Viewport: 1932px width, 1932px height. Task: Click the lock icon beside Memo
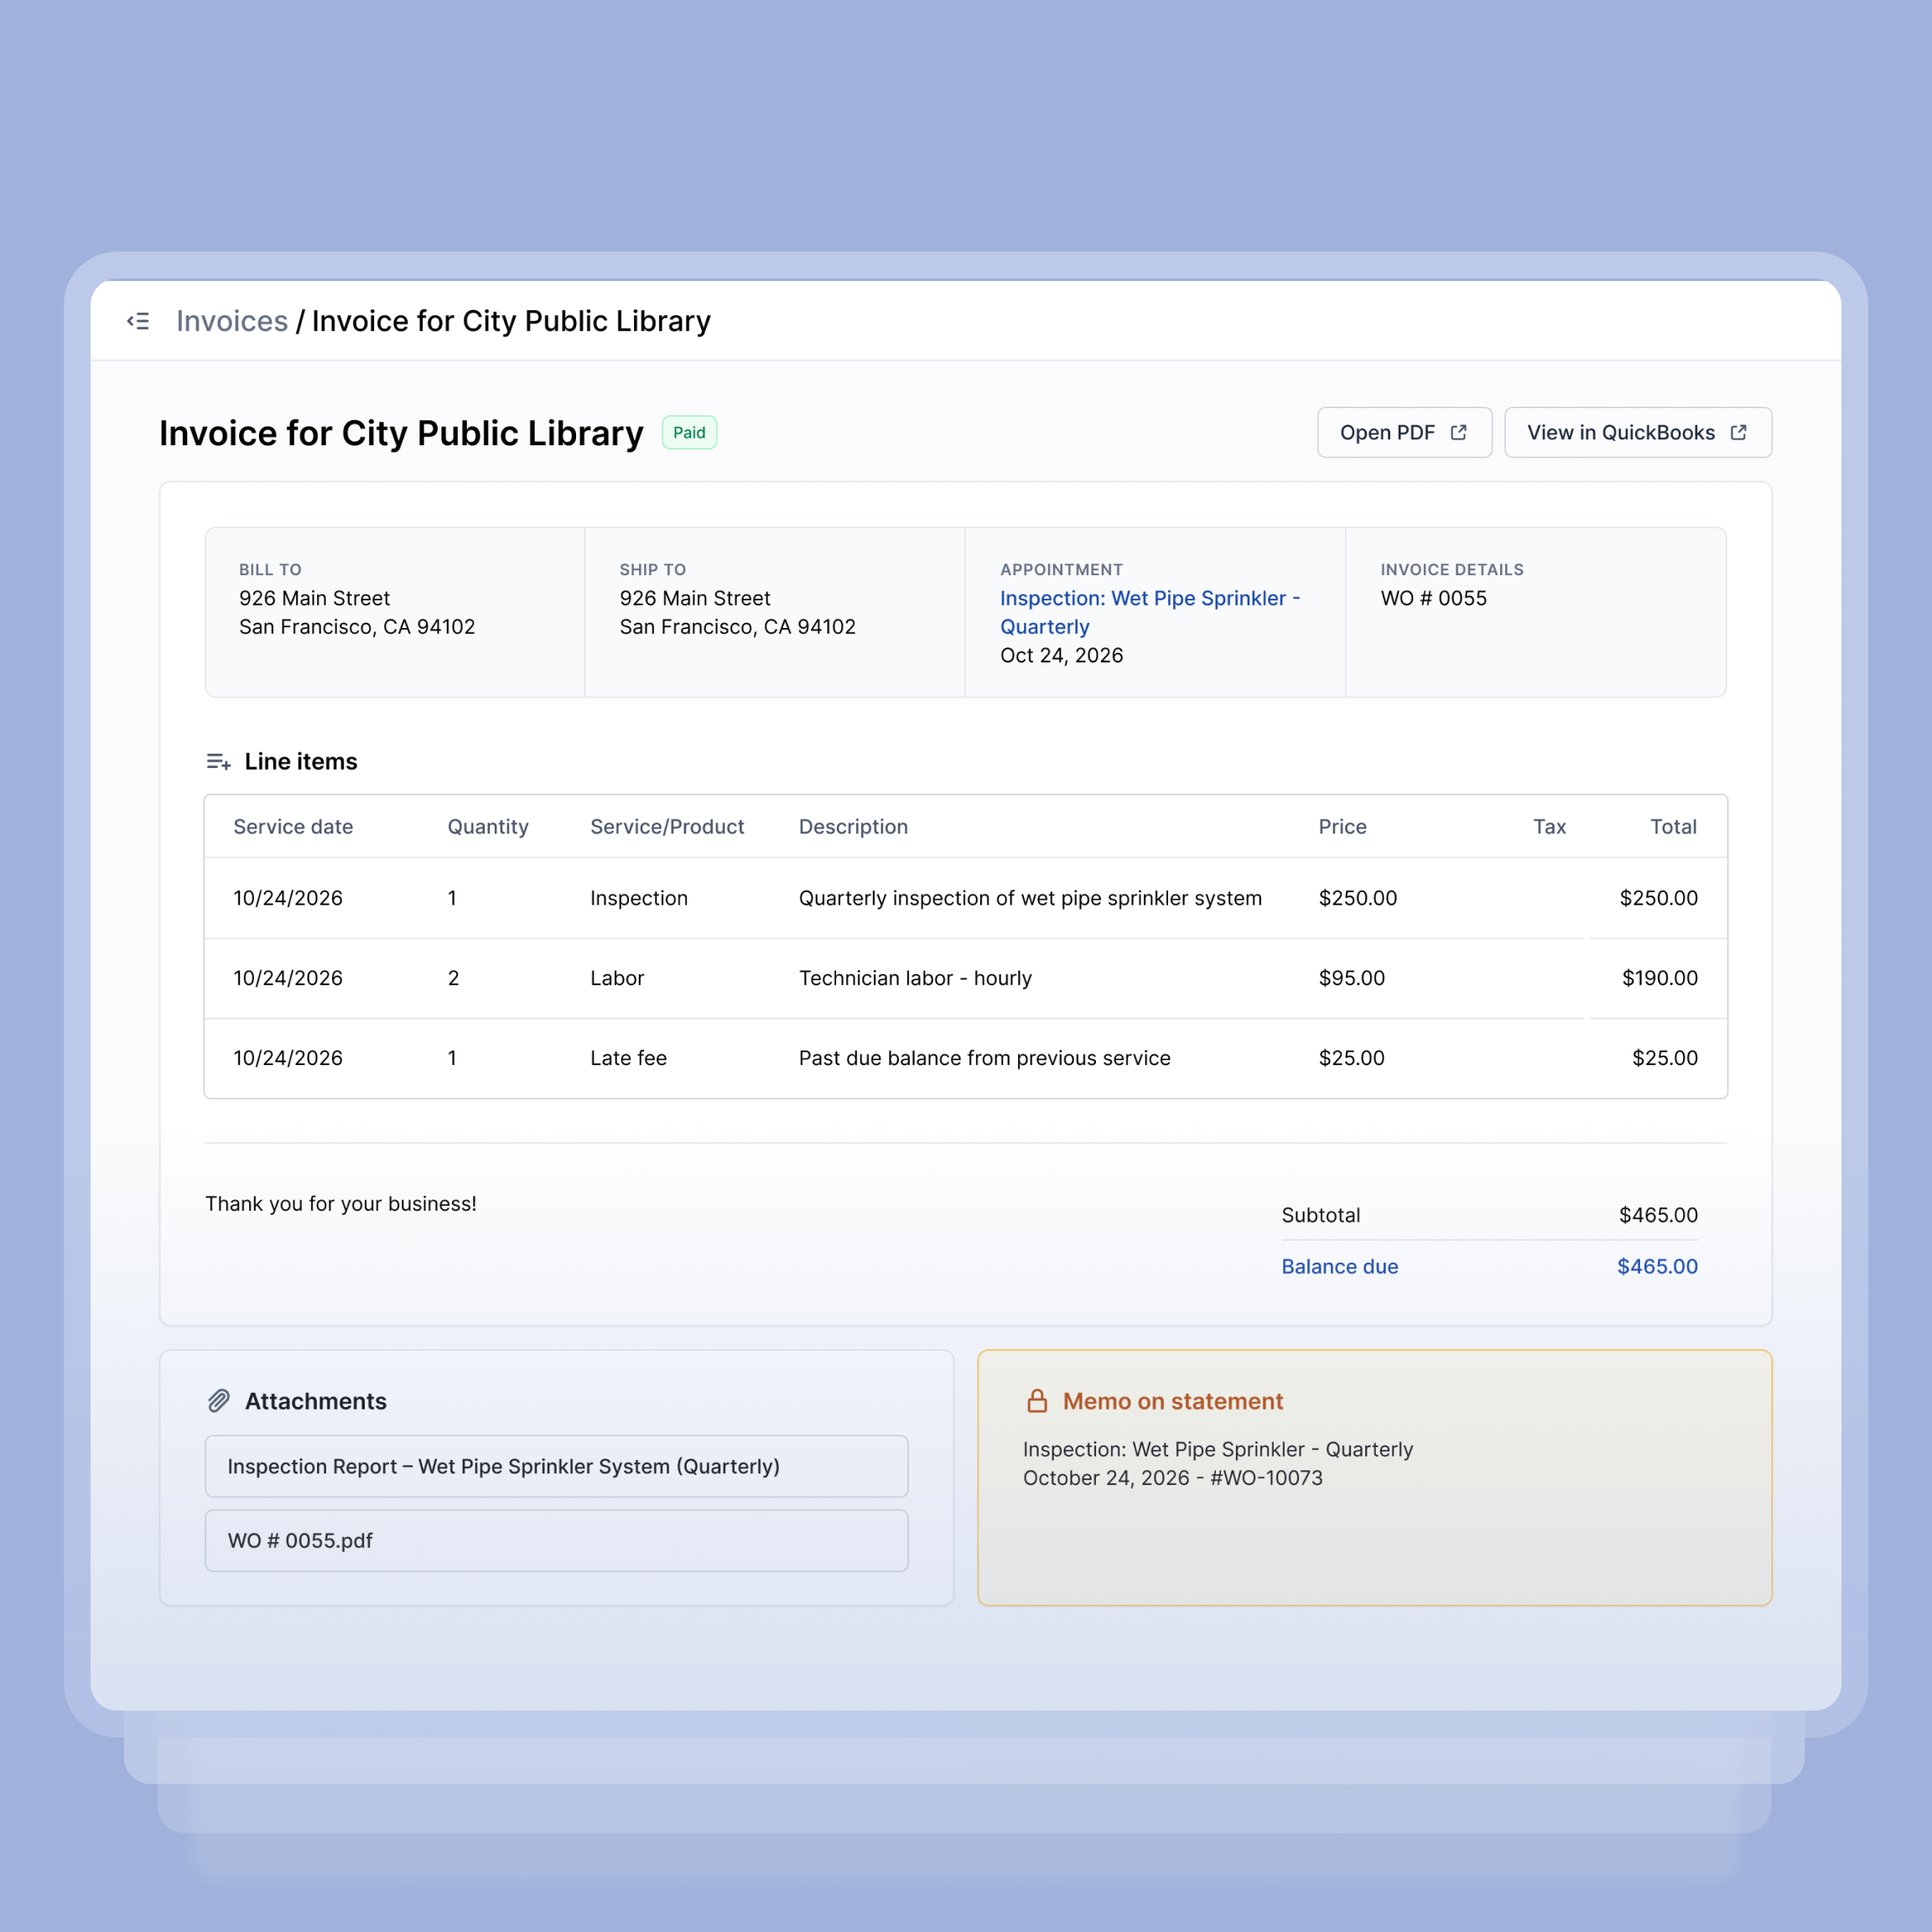(x=1037, y=1401)
